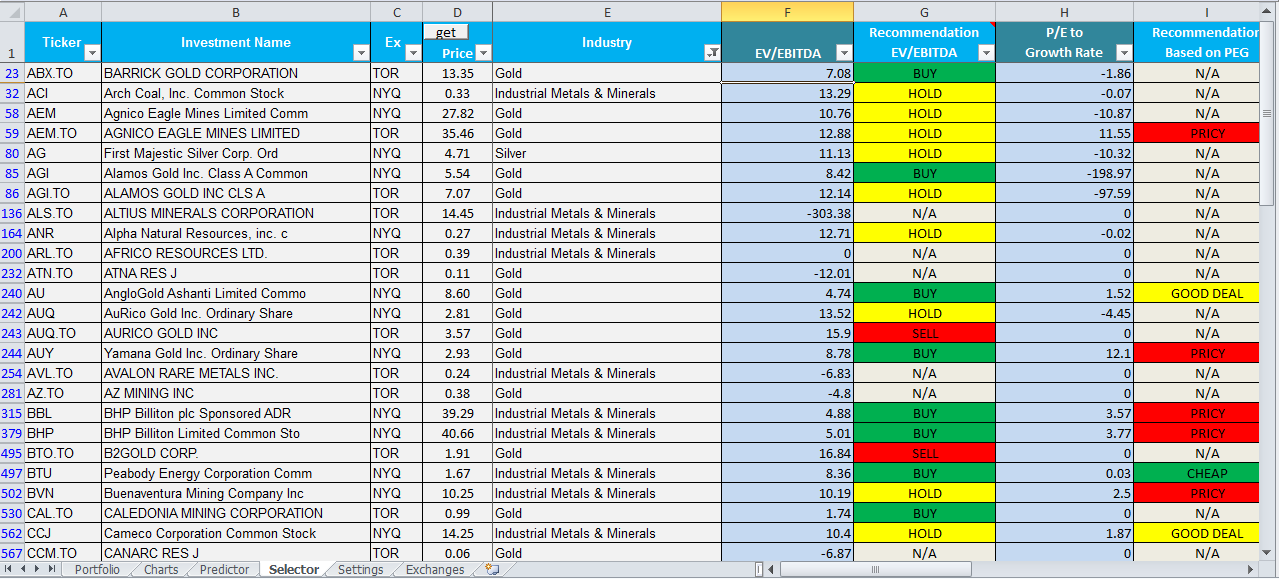
Task: Switch to the Exchanges sheet tab
Action: [435, 570]
